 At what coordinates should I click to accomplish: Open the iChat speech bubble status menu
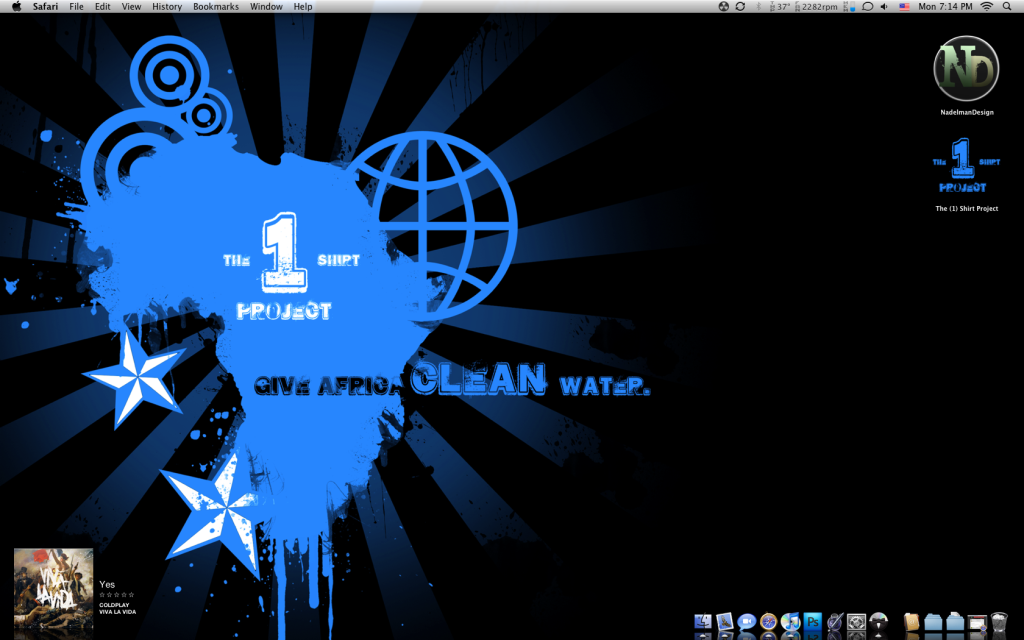click(867, 7)
